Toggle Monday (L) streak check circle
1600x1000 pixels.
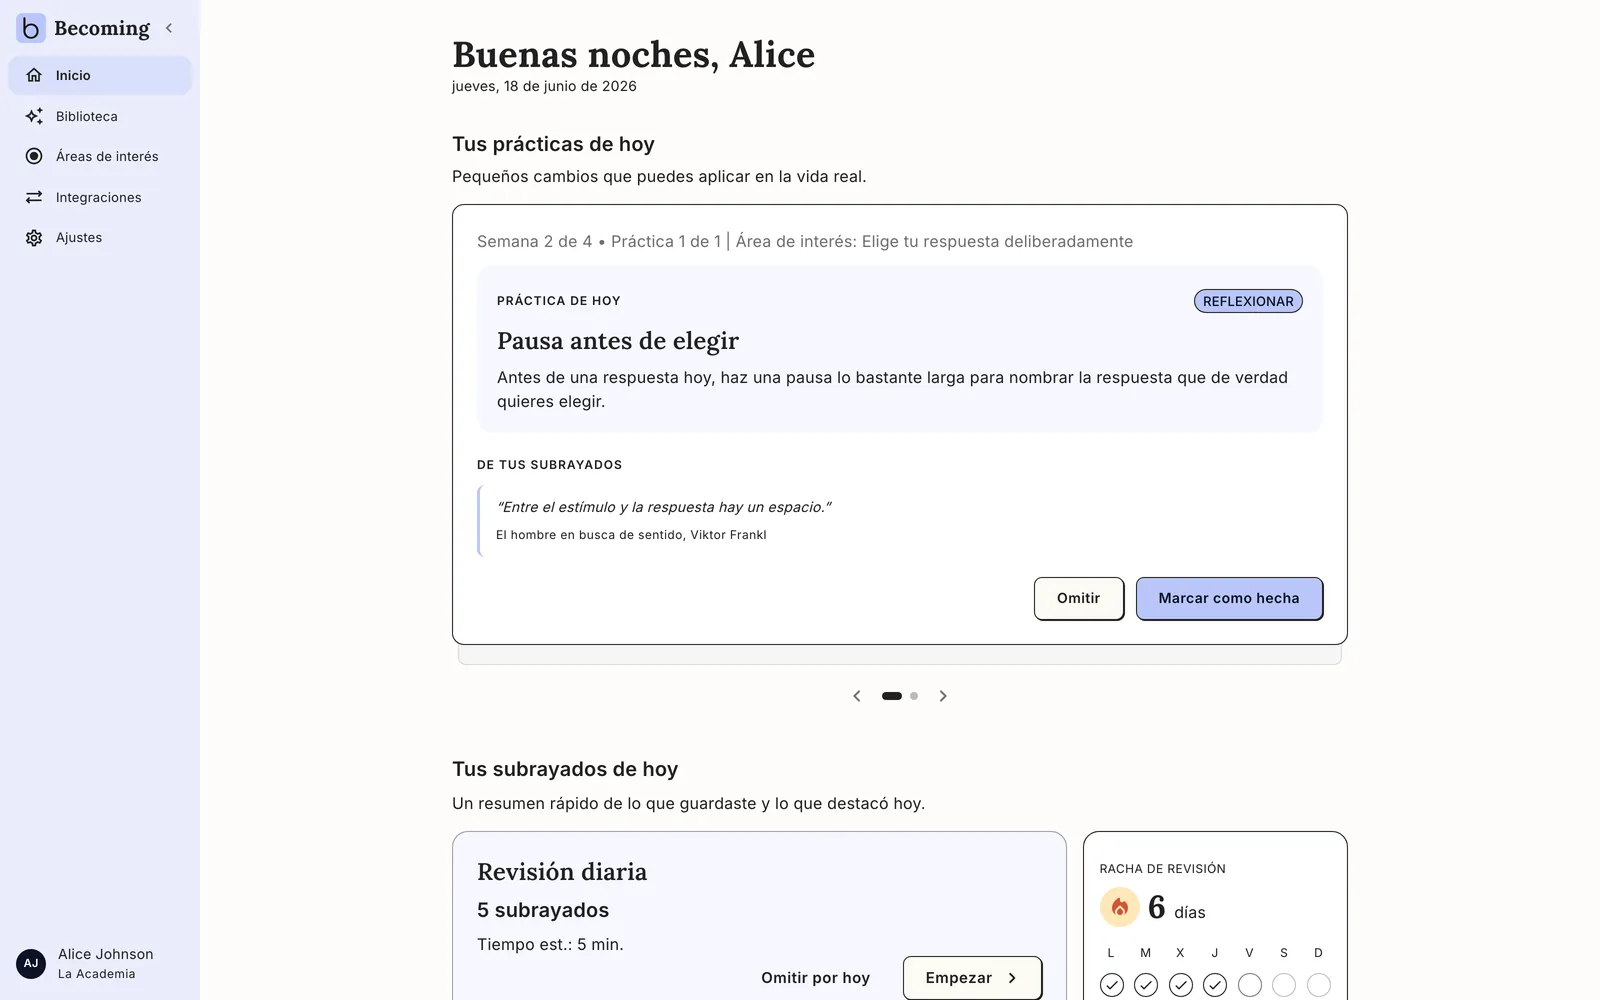tap(1111, 985)
